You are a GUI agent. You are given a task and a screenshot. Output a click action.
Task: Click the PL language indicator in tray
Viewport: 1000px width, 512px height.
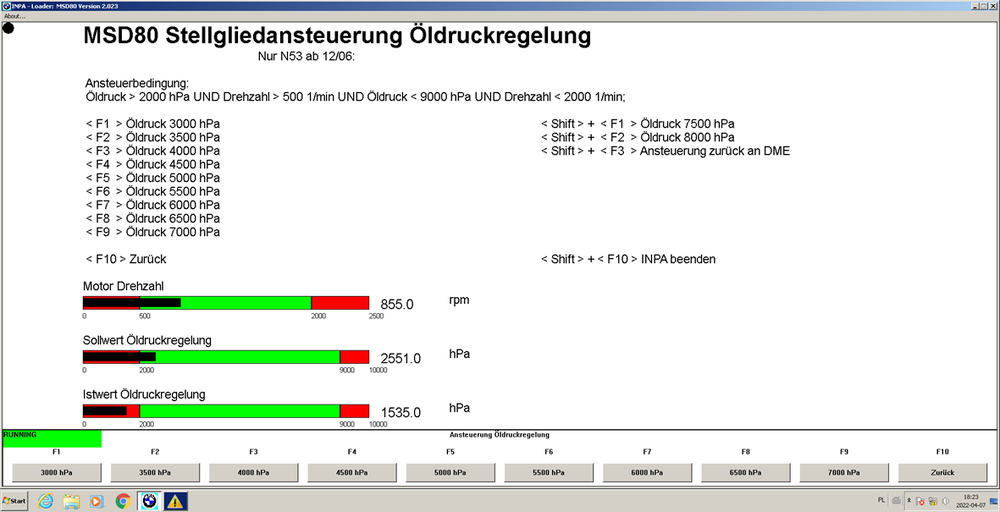tap(881, 501)
